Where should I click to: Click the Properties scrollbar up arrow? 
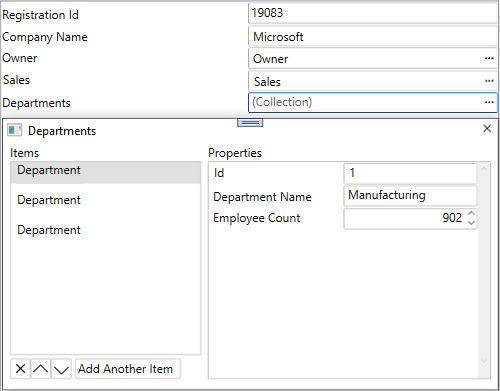click(484, 169)
